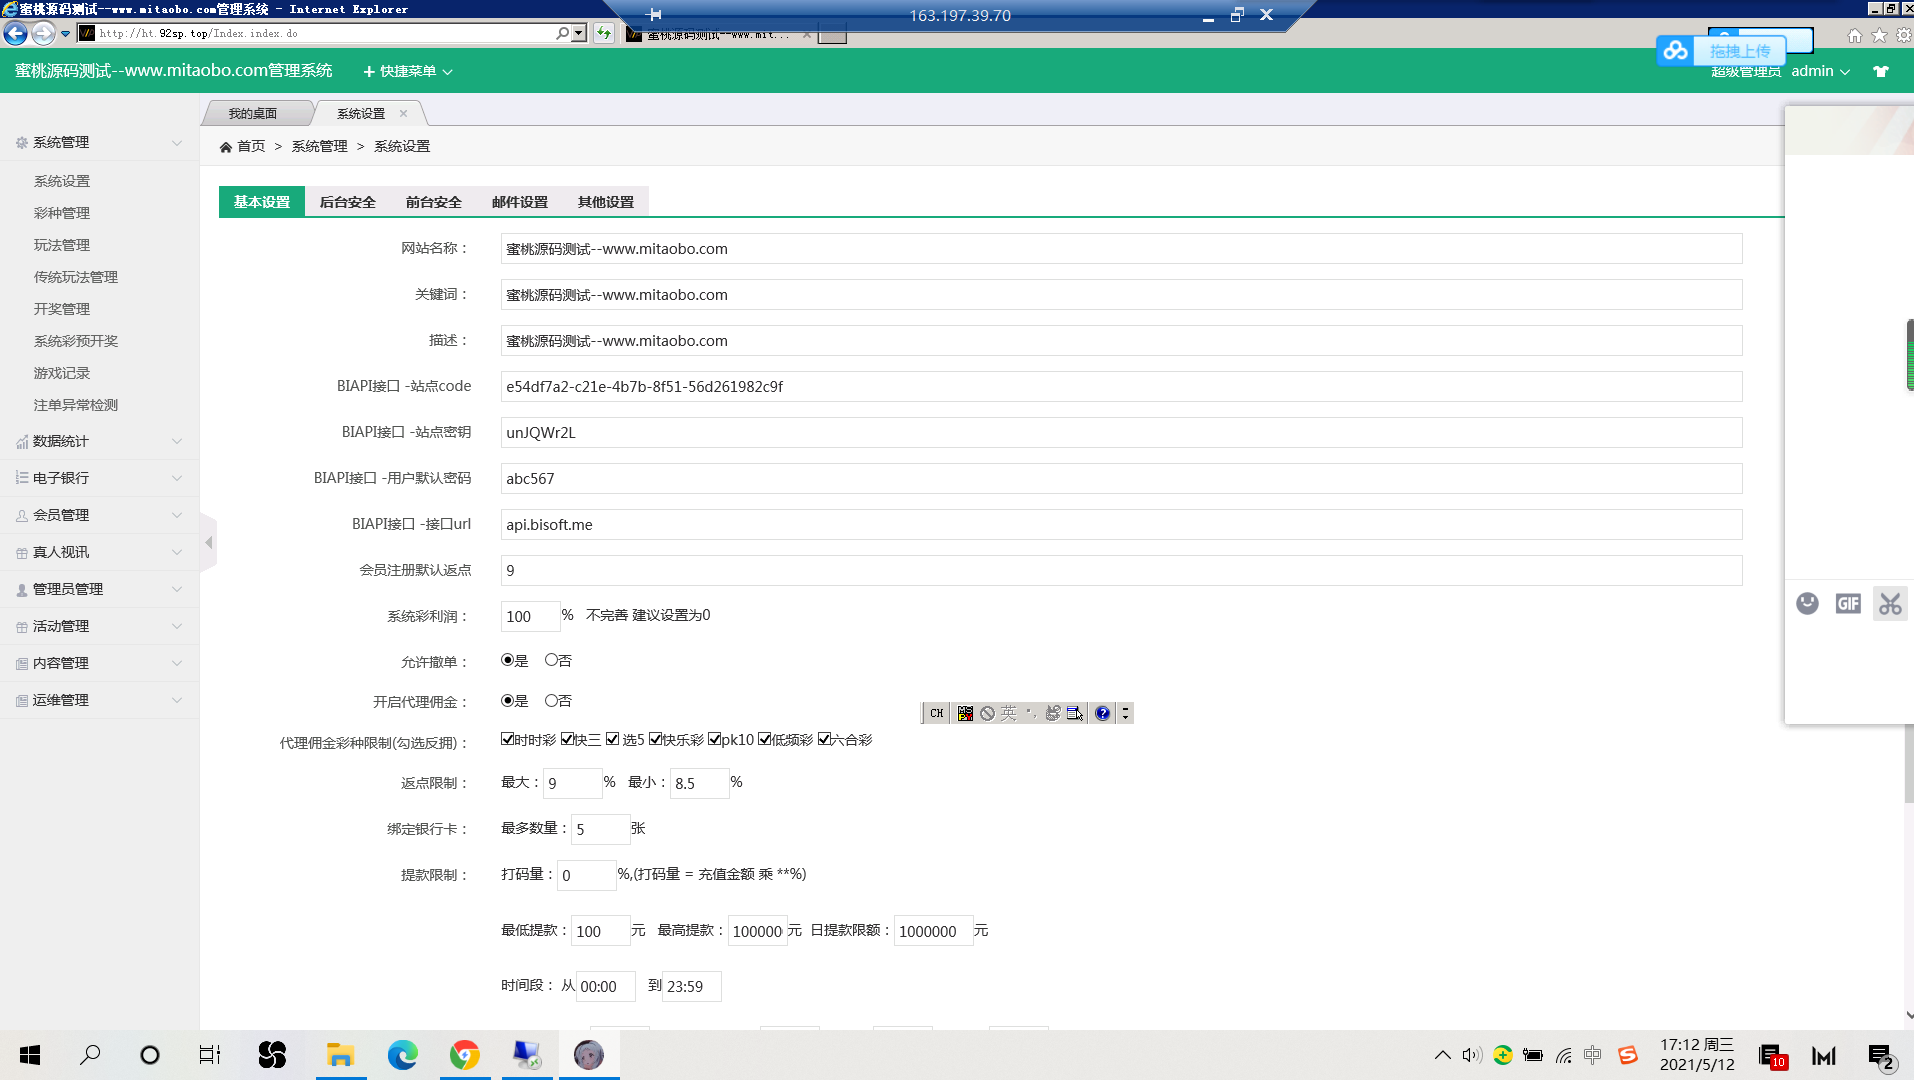Click the scissors screenshot icon
The image size is (1914, 1080).
pos(1889,604)
